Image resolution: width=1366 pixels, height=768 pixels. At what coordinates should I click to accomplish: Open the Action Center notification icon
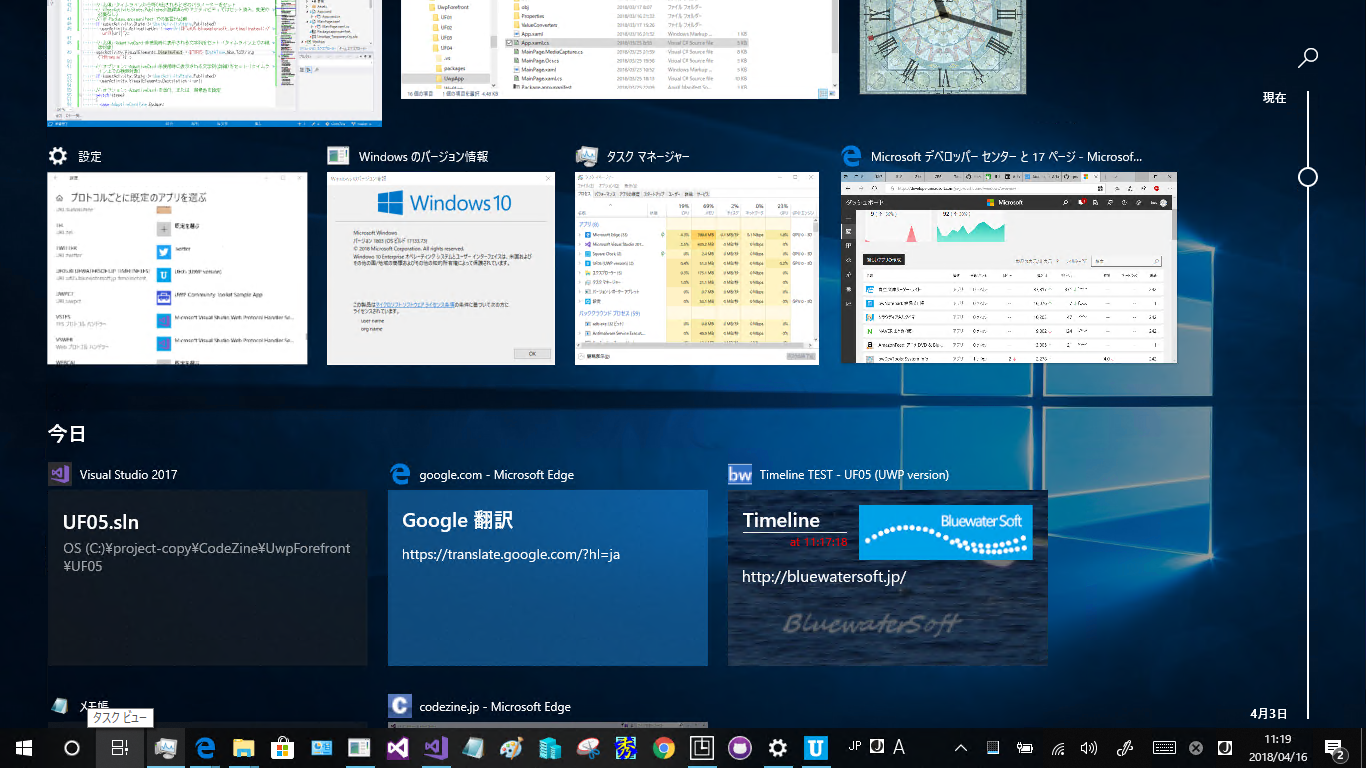pos(1335,748)
